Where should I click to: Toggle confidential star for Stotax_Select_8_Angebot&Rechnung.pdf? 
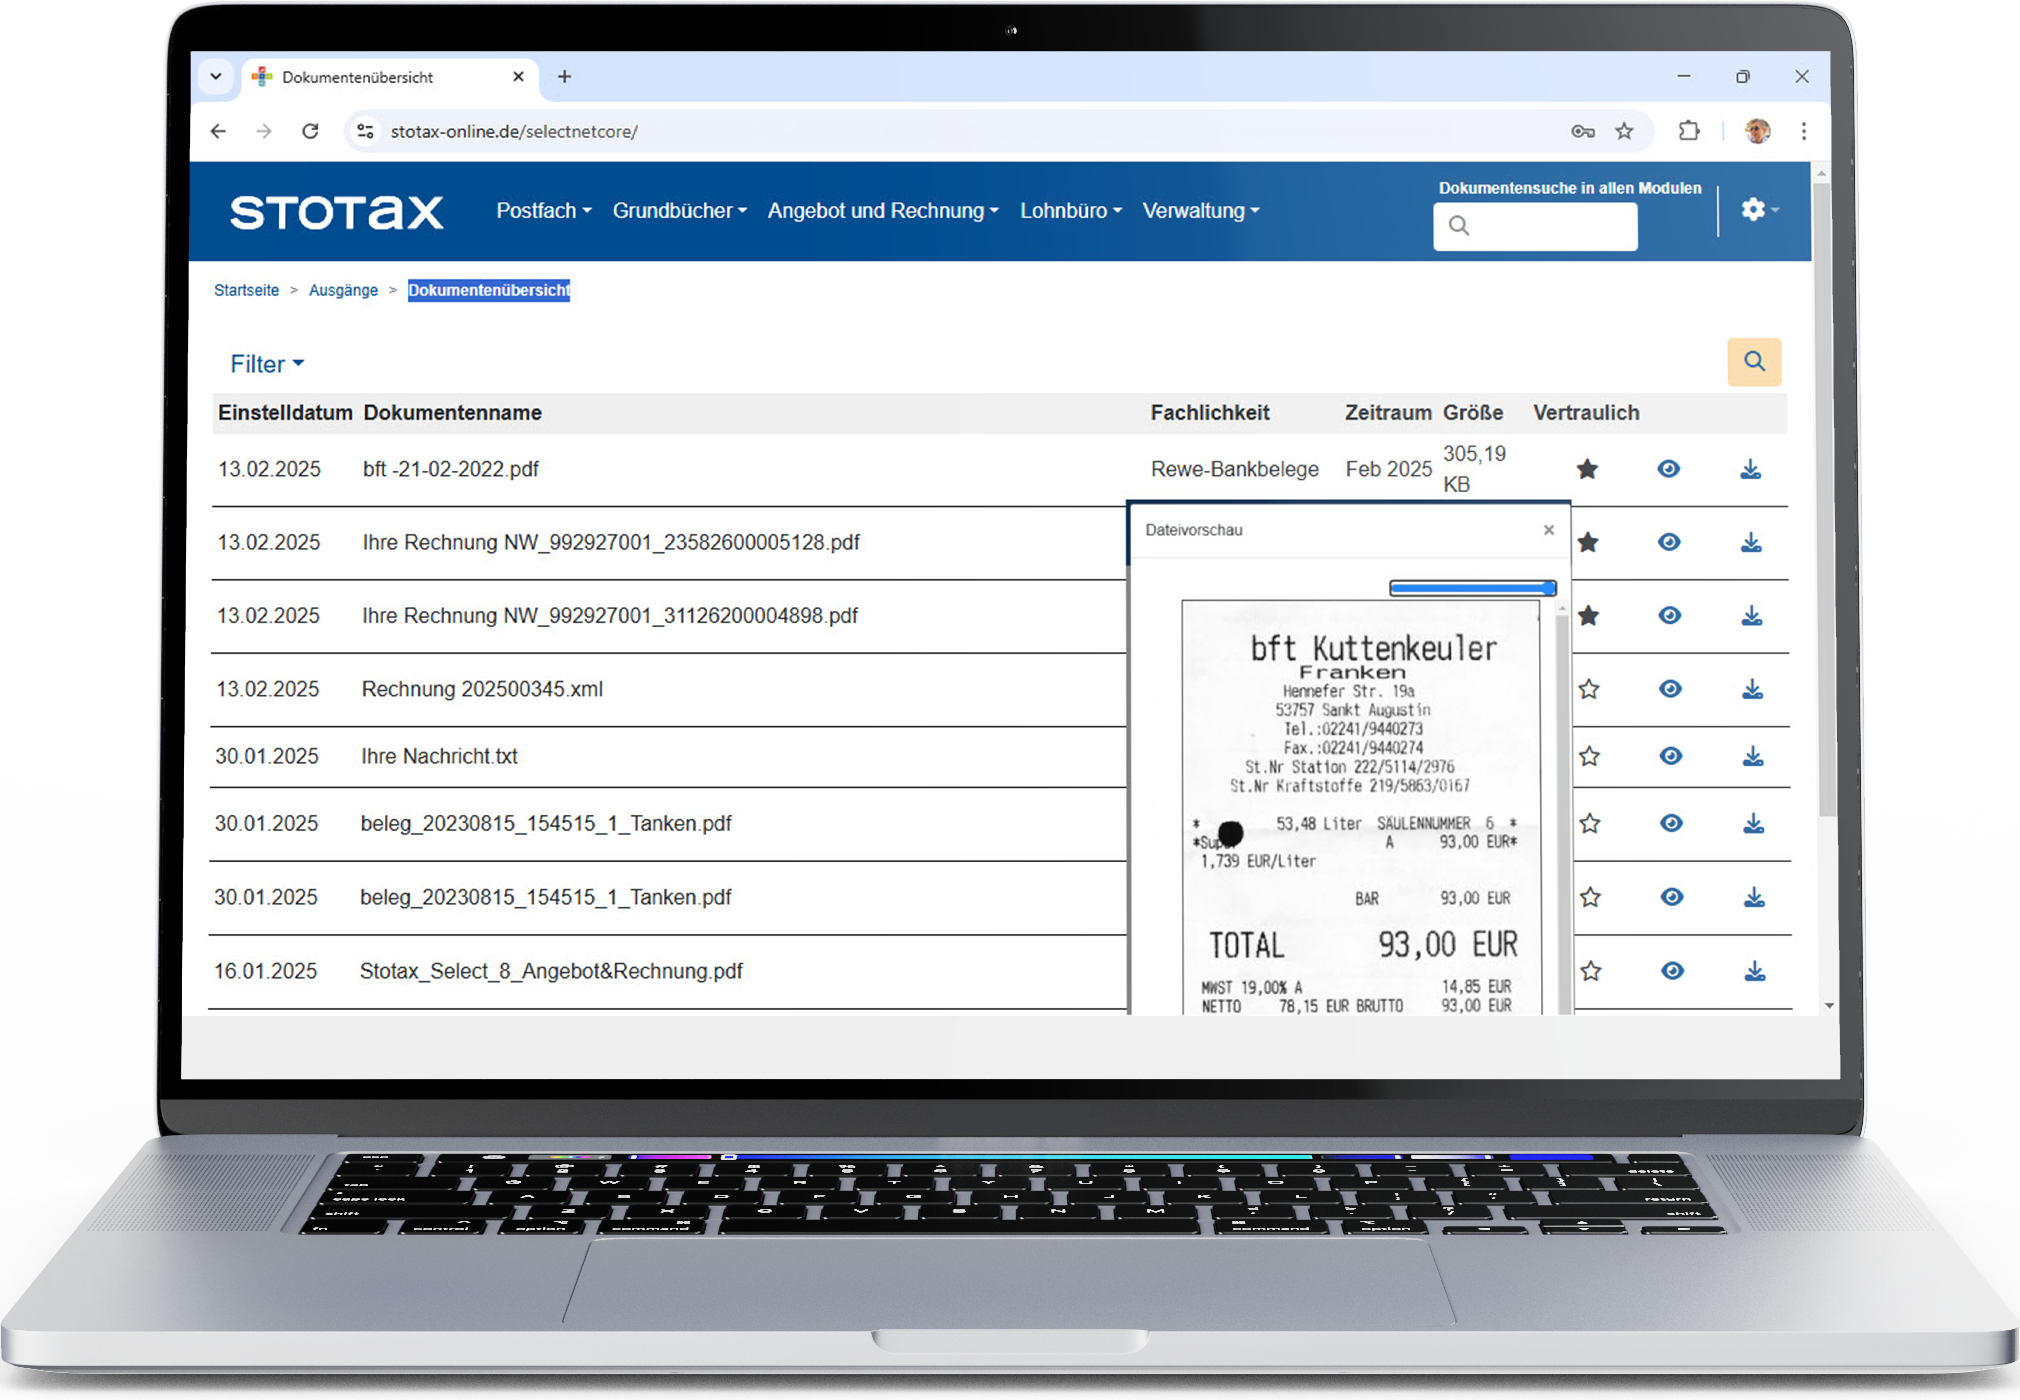pyautogui.click(x=1591, y=971)
